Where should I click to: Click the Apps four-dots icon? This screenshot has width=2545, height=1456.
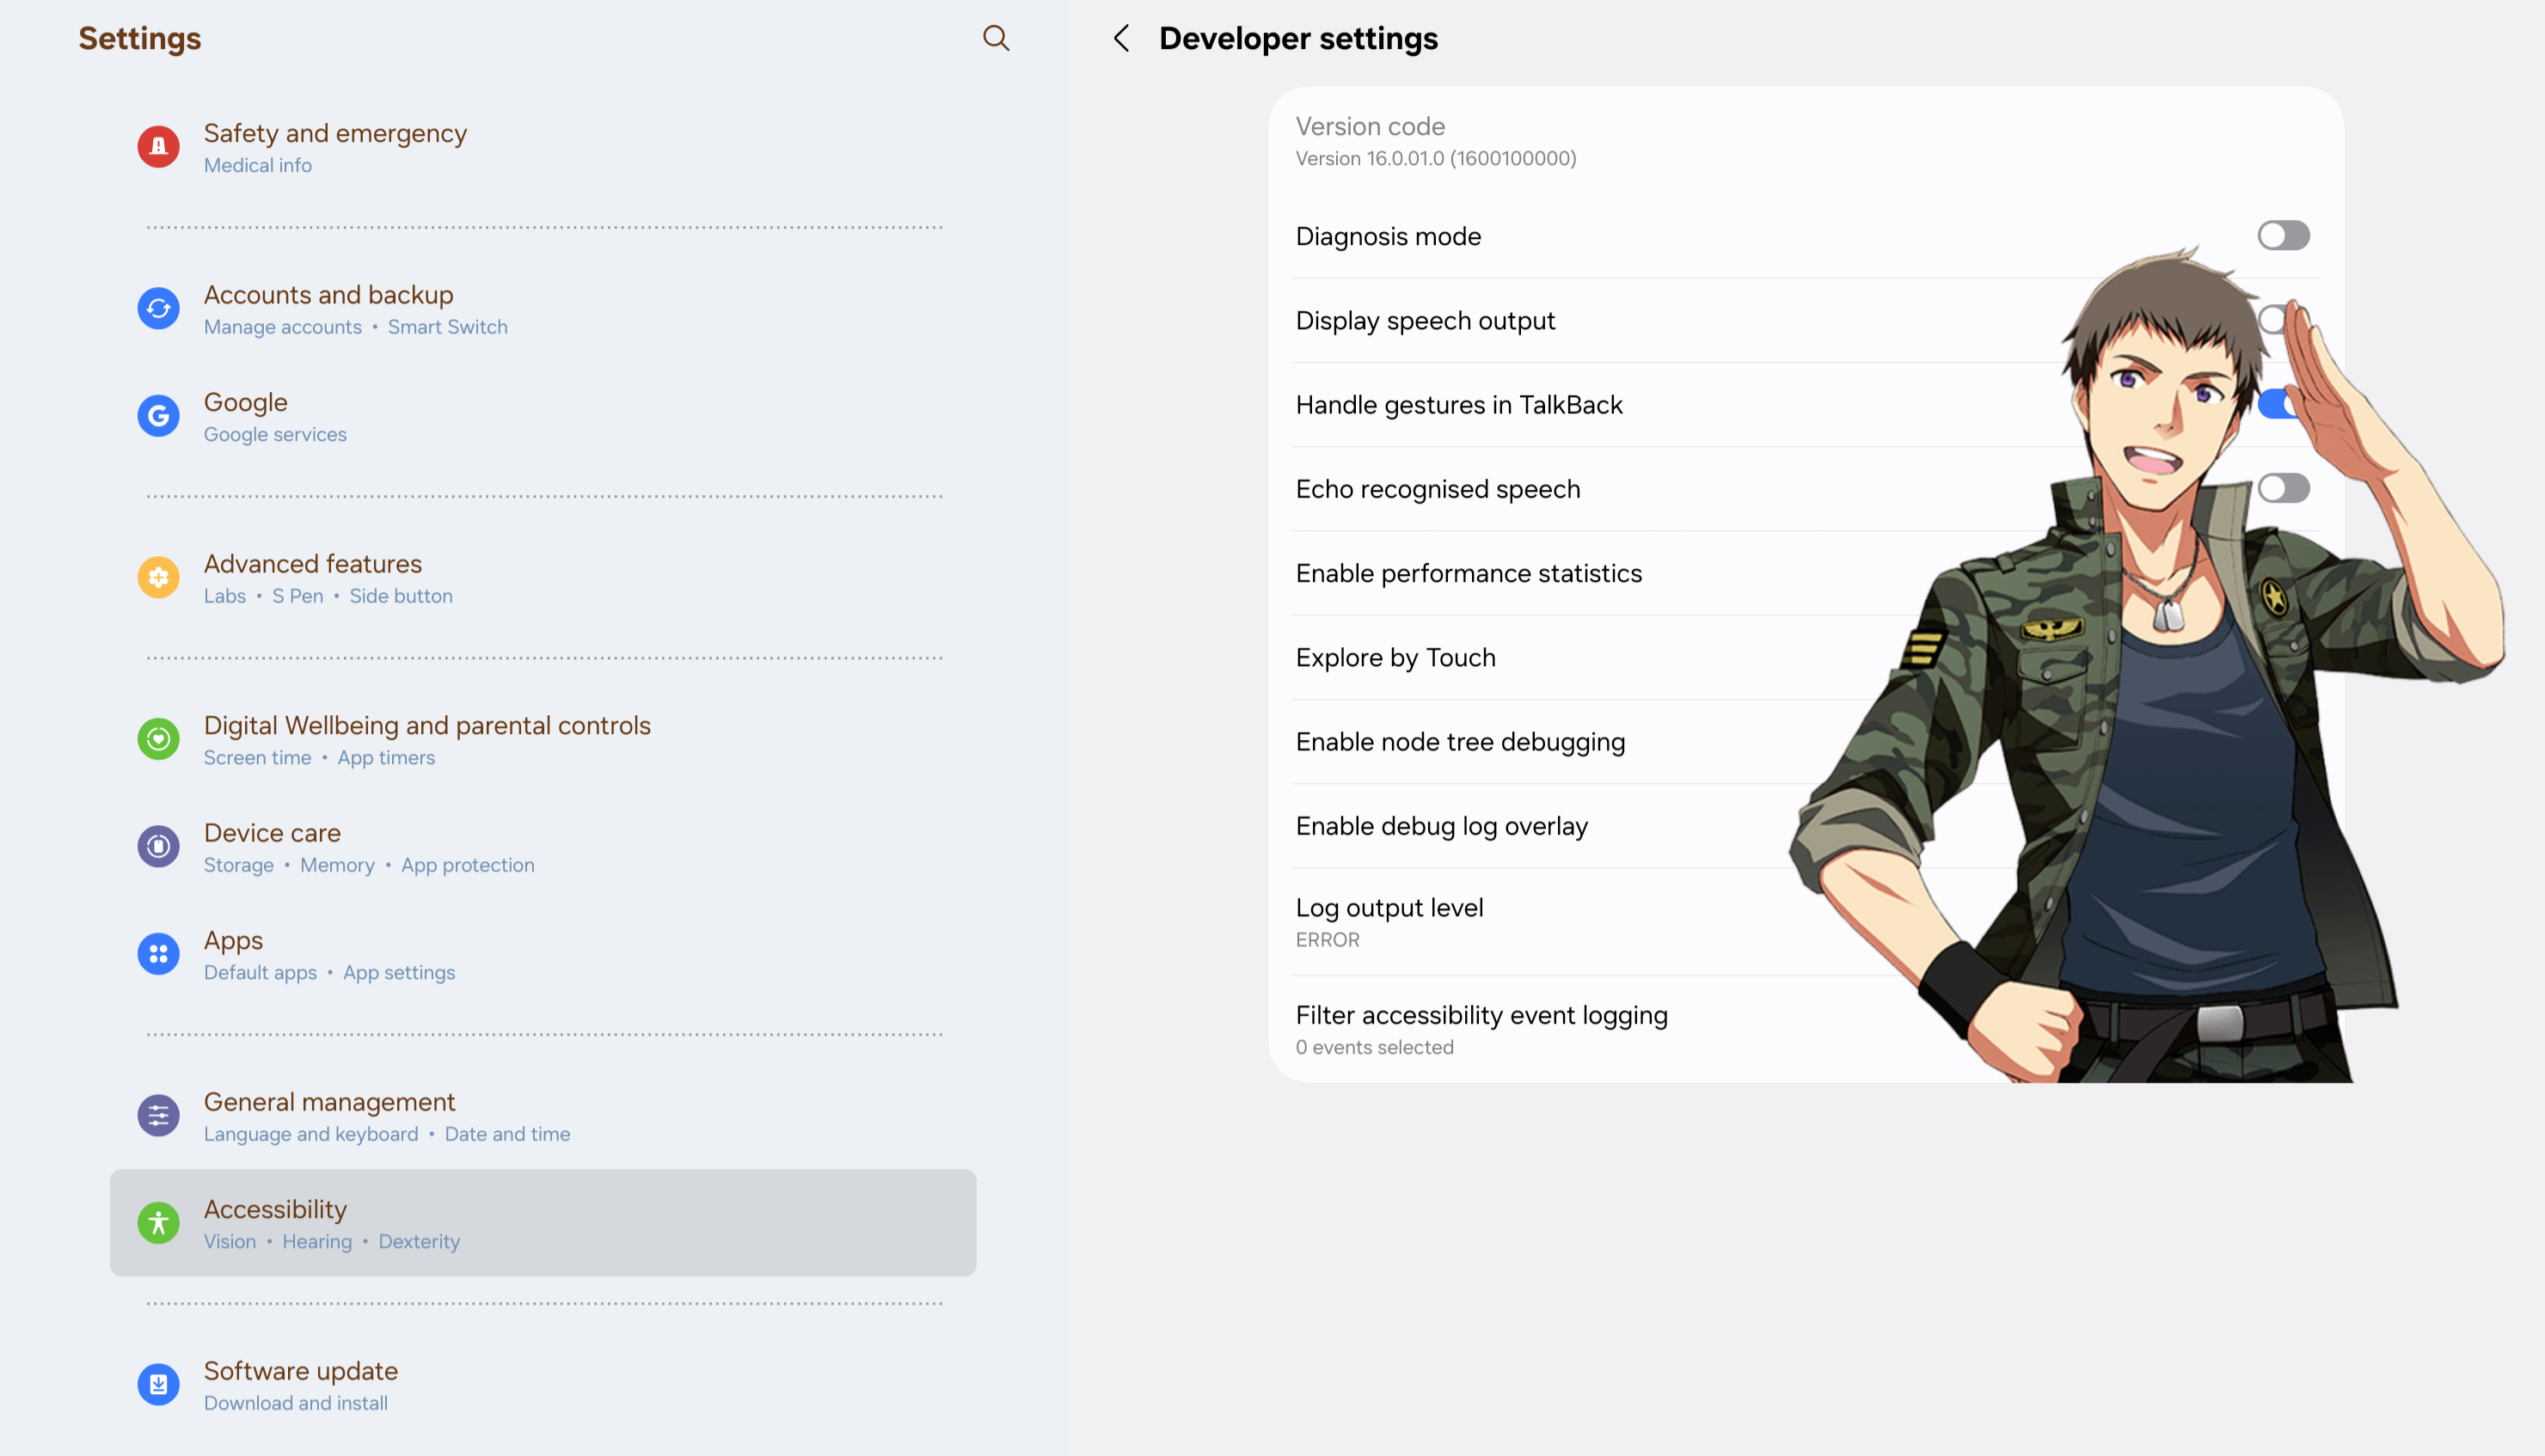coord(158,954)
